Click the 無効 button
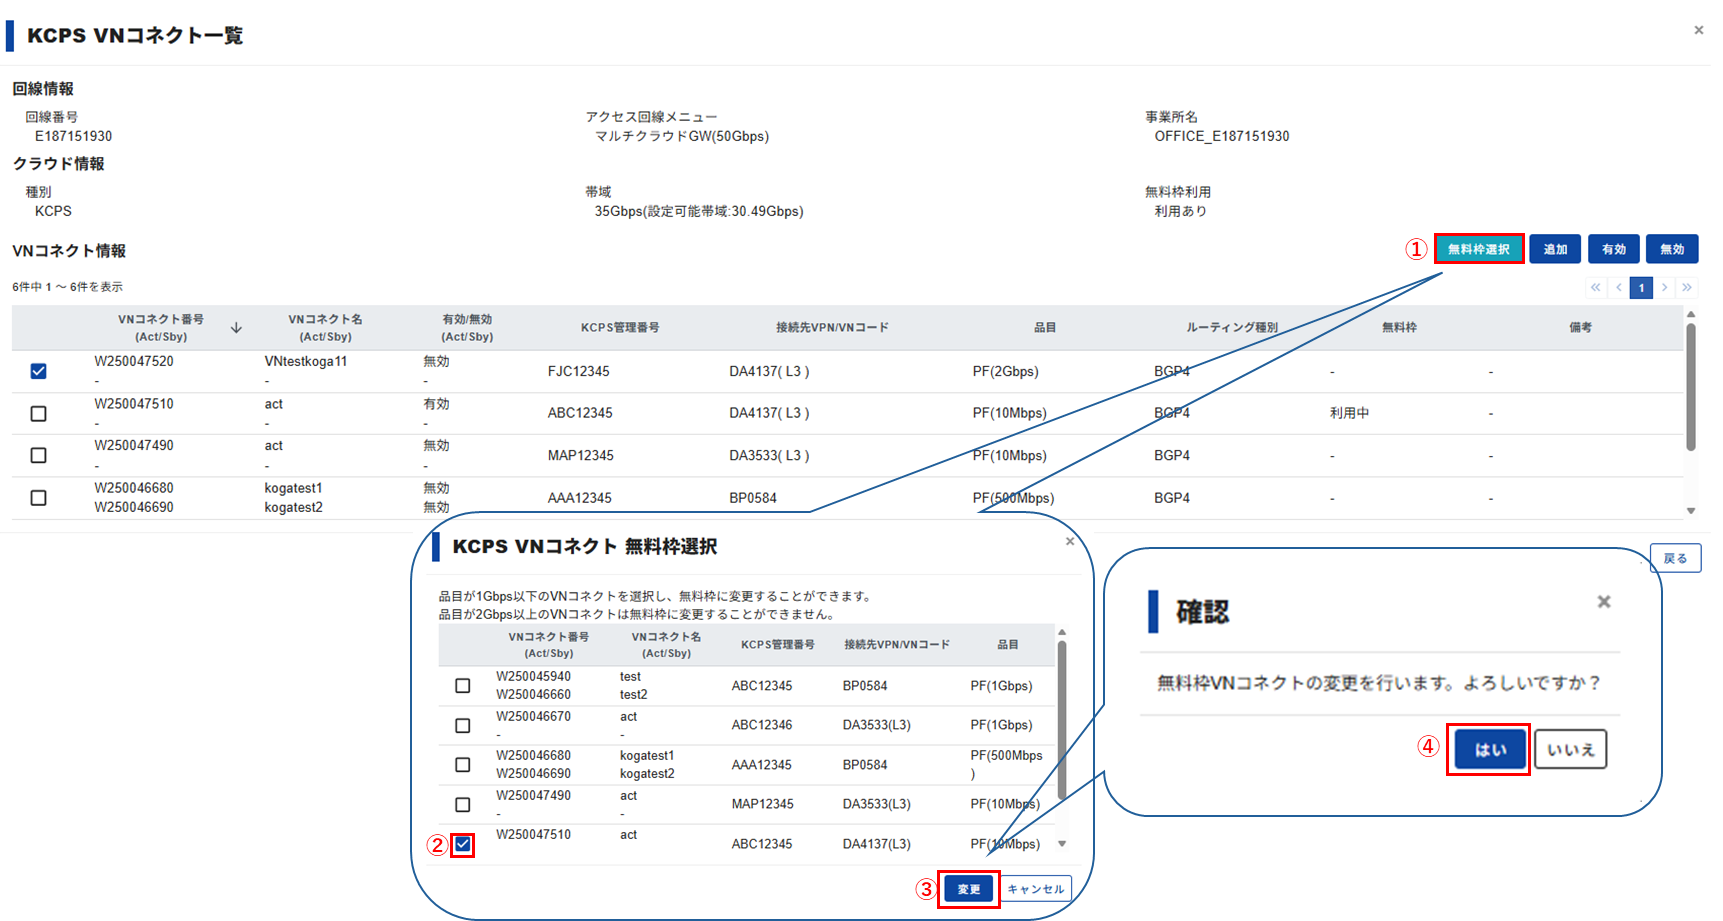 pos(1672,249)
